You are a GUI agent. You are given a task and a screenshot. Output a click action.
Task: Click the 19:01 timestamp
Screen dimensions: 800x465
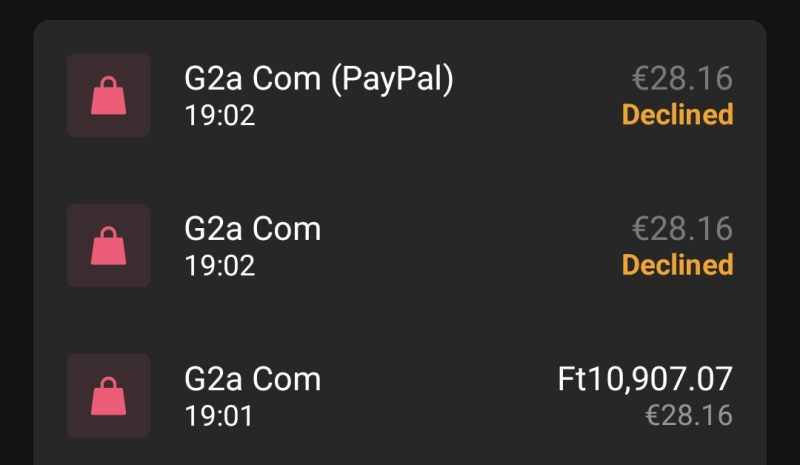[220, 416]
